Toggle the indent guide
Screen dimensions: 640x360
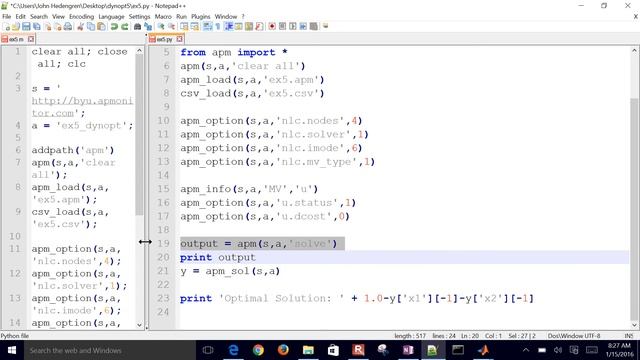(x=229, y=27)
